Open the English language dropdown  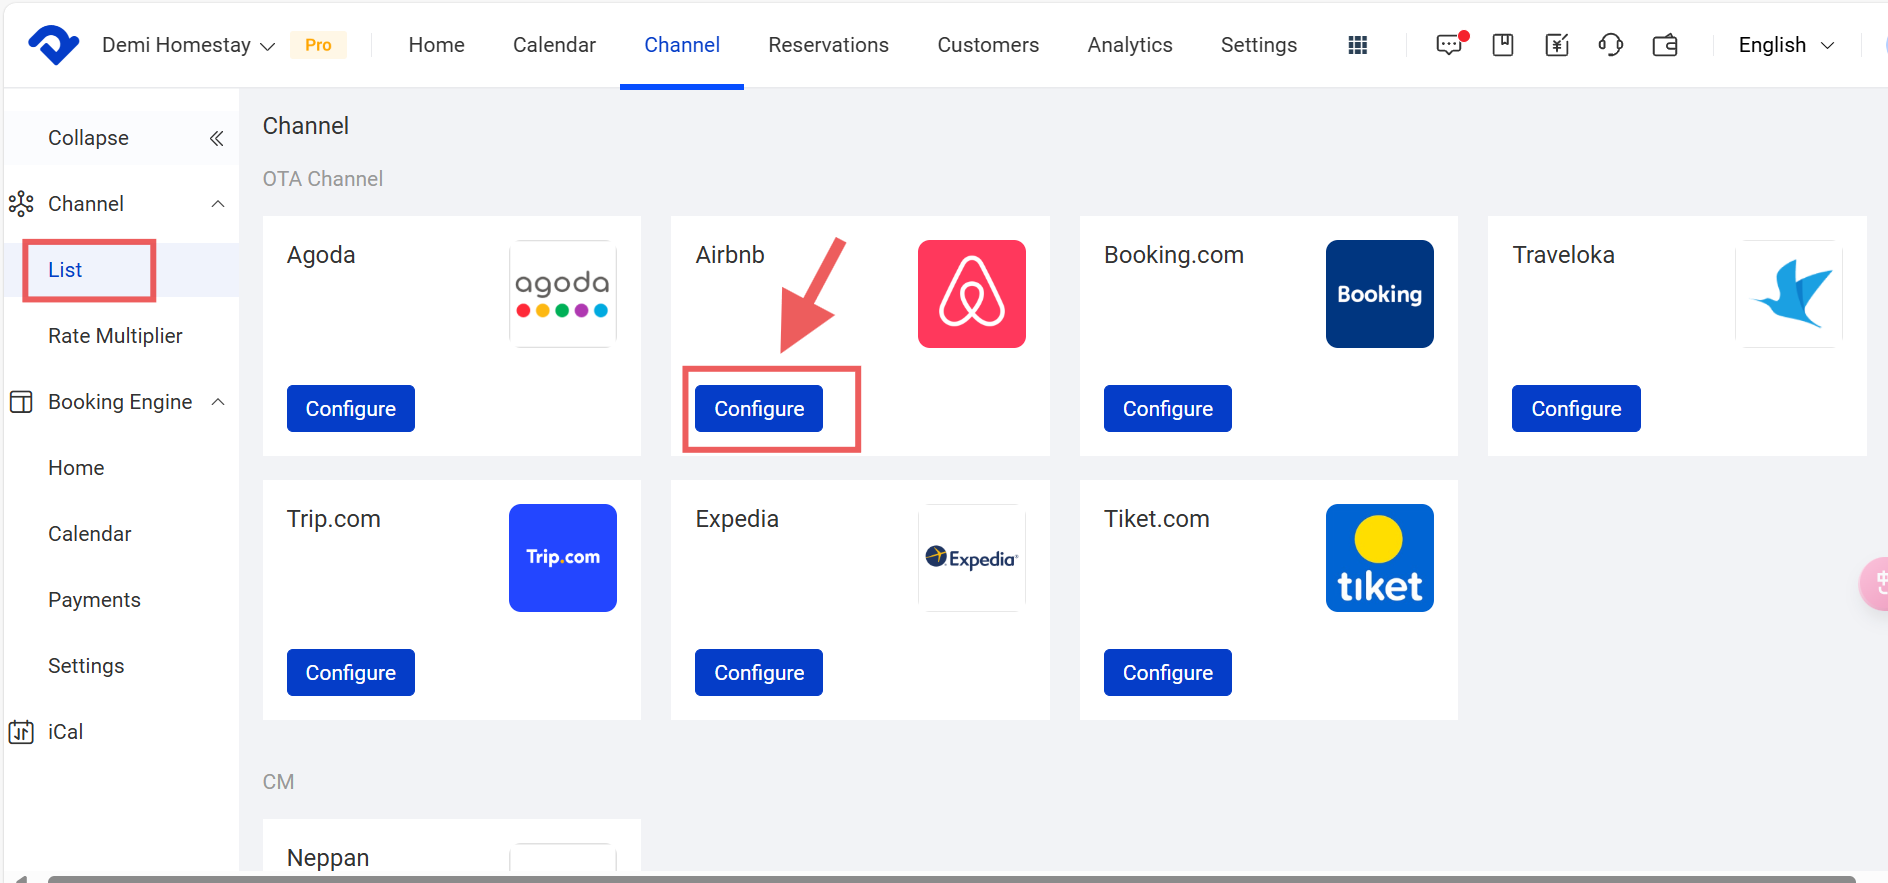1786,45
